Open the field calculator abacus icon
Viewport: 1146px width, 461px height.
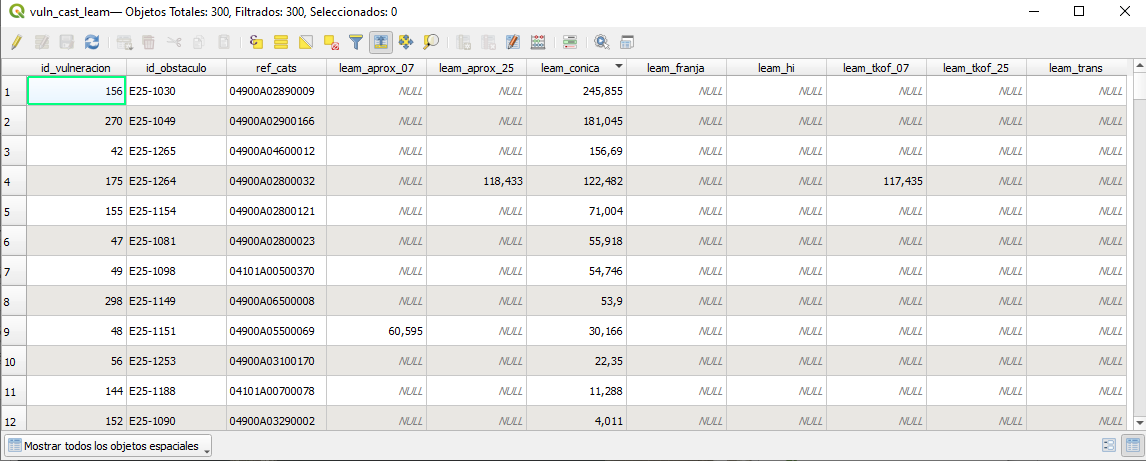pyautogui.click(x=538, y=42)
